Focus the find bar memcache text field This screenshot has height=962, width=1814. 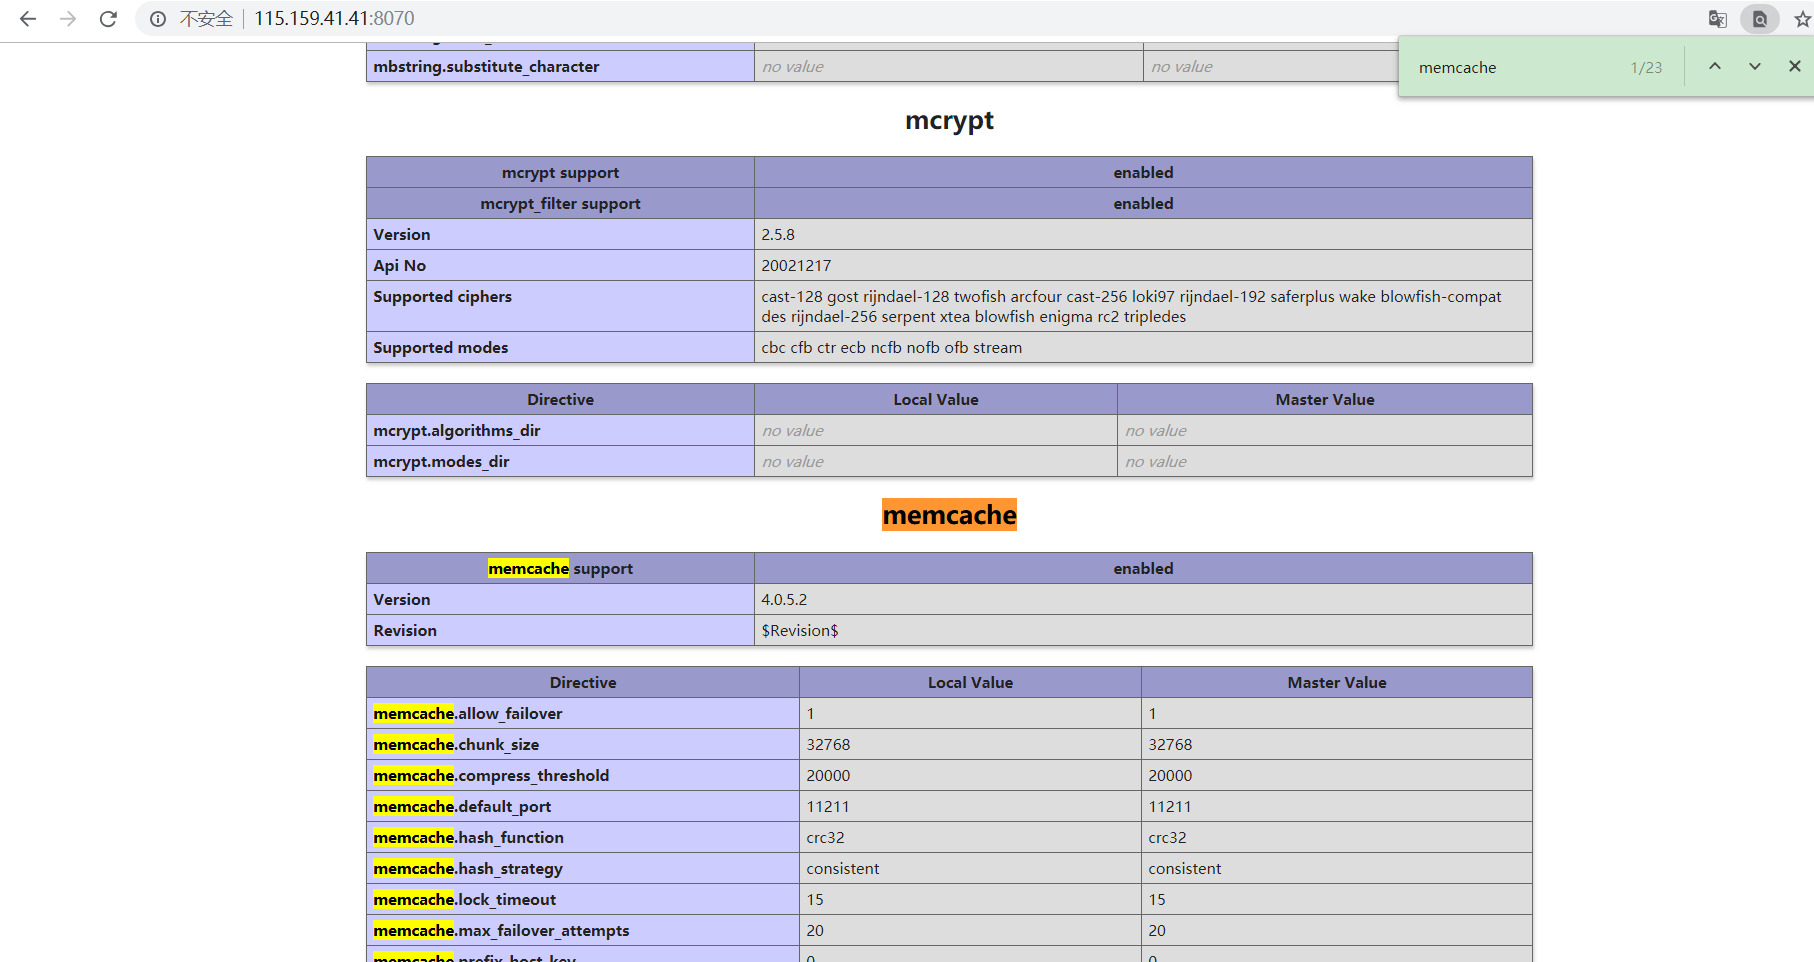1515,68
